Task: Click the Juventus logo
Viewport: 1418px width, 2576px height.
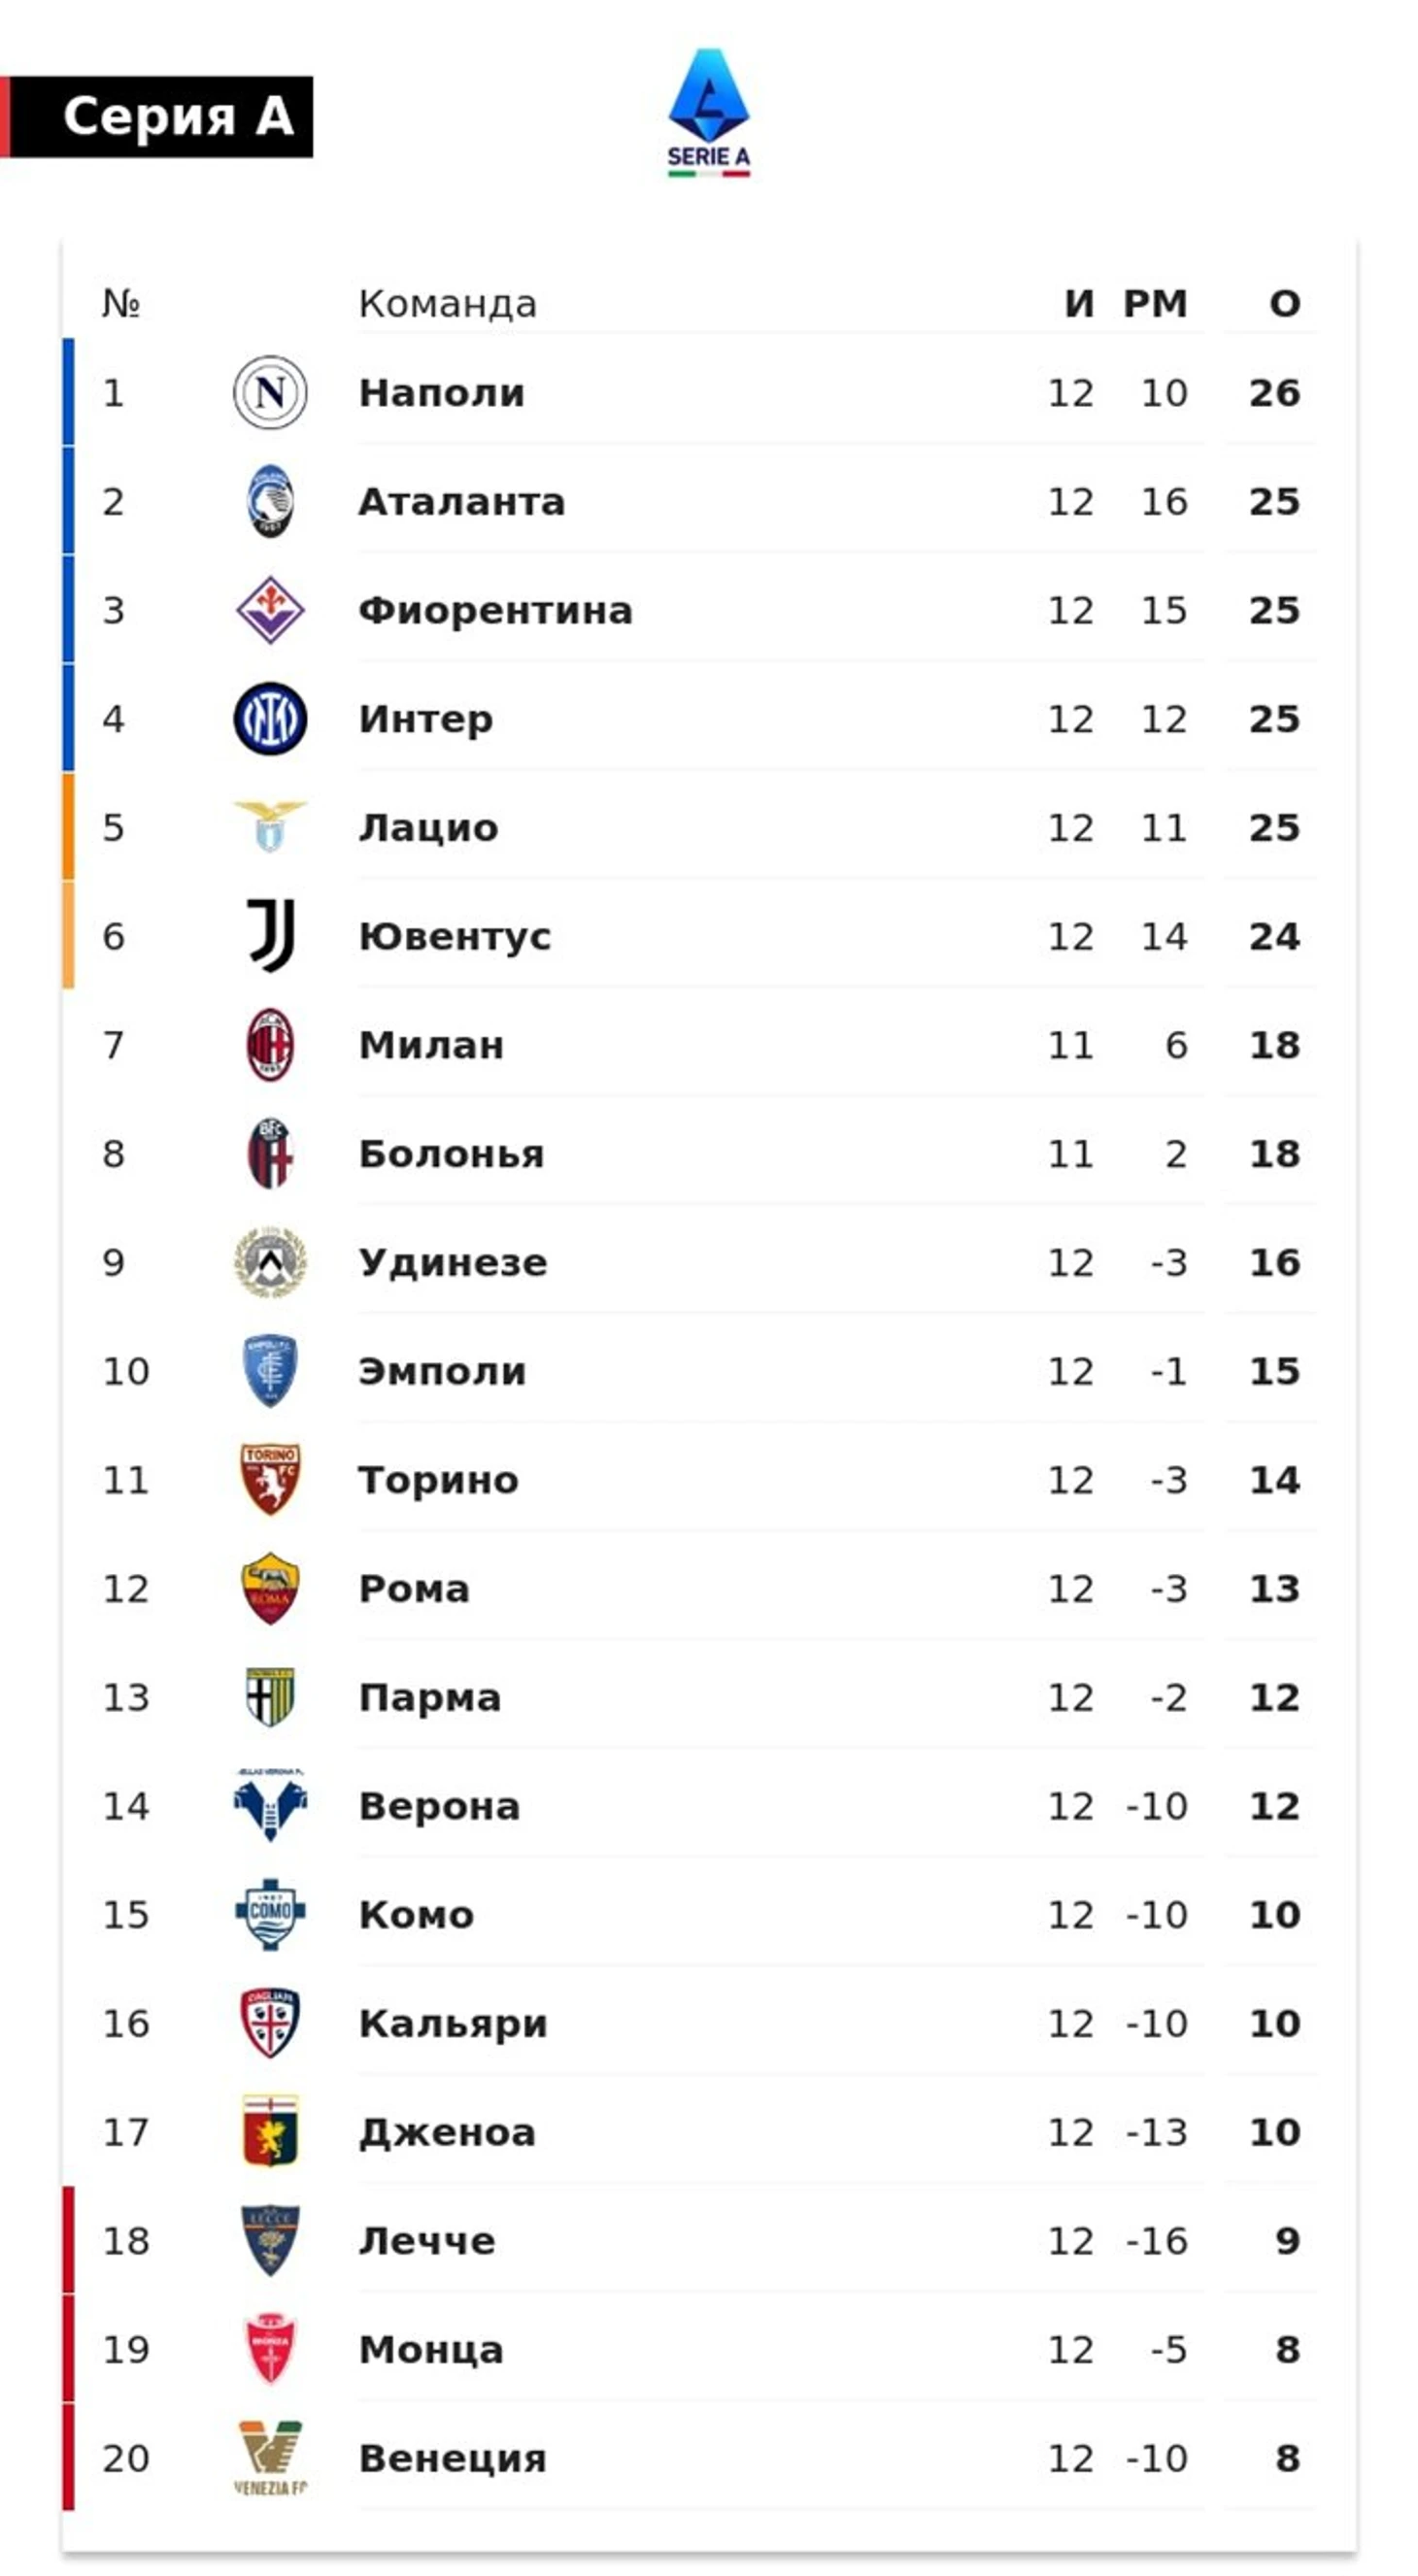Action: pyautogui.click(x=270, y=936)
